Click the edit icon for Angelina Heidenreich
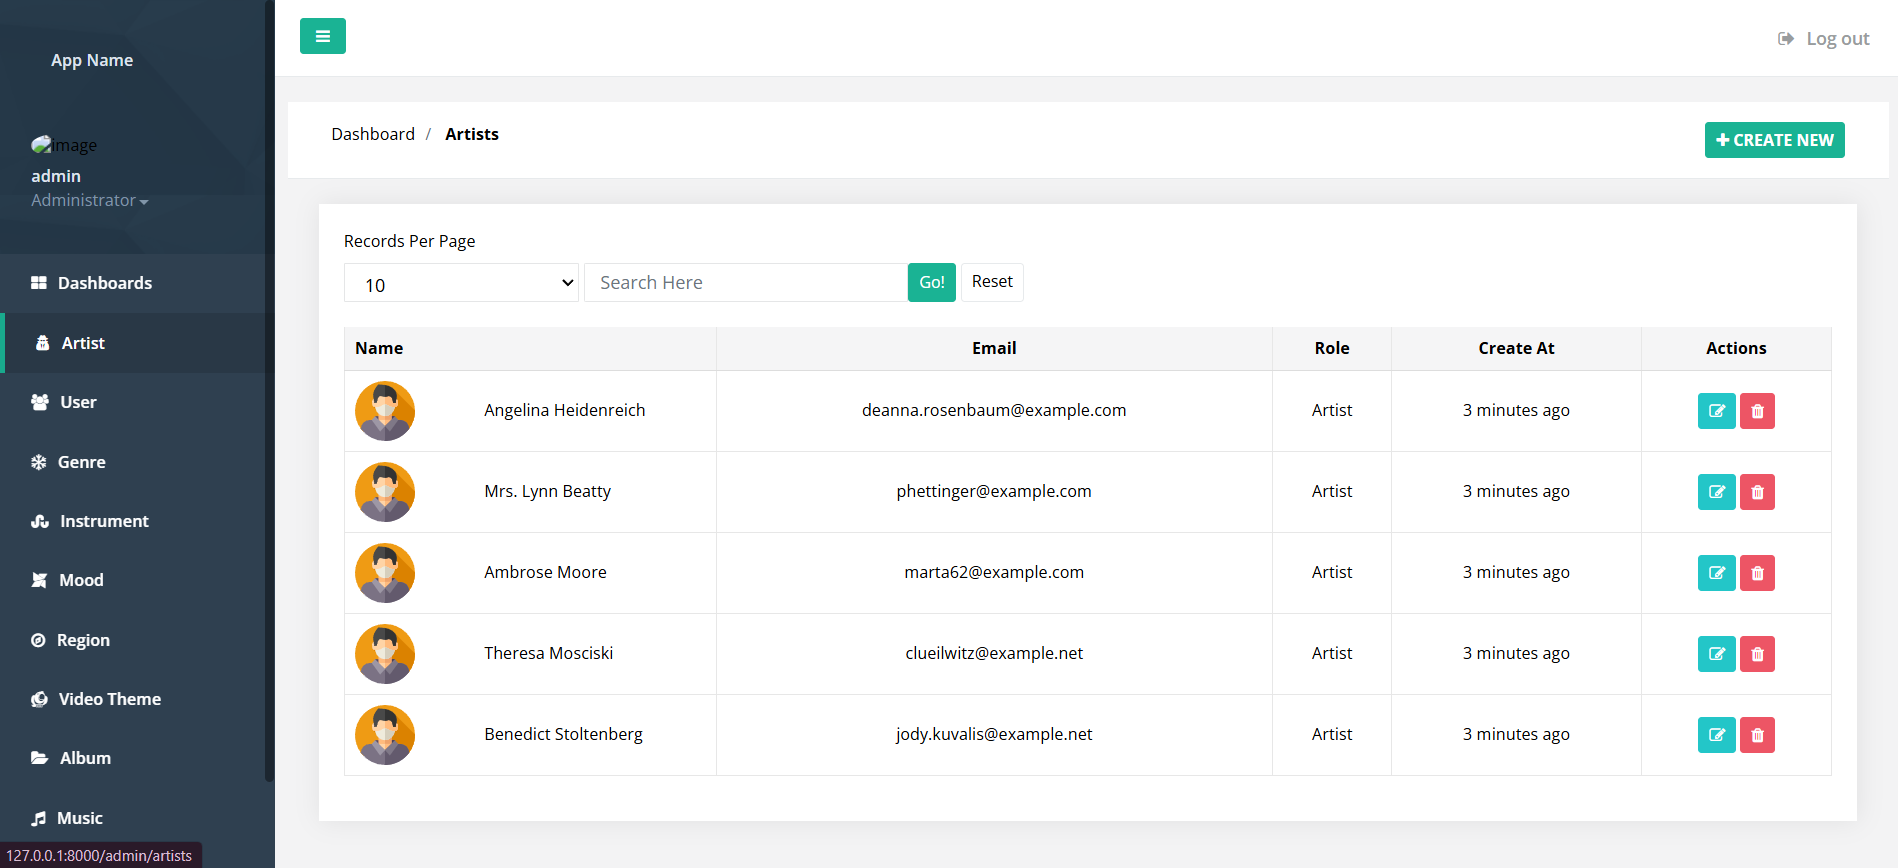The width and height of the screenshot is (1898, 868). (1716, 411)
